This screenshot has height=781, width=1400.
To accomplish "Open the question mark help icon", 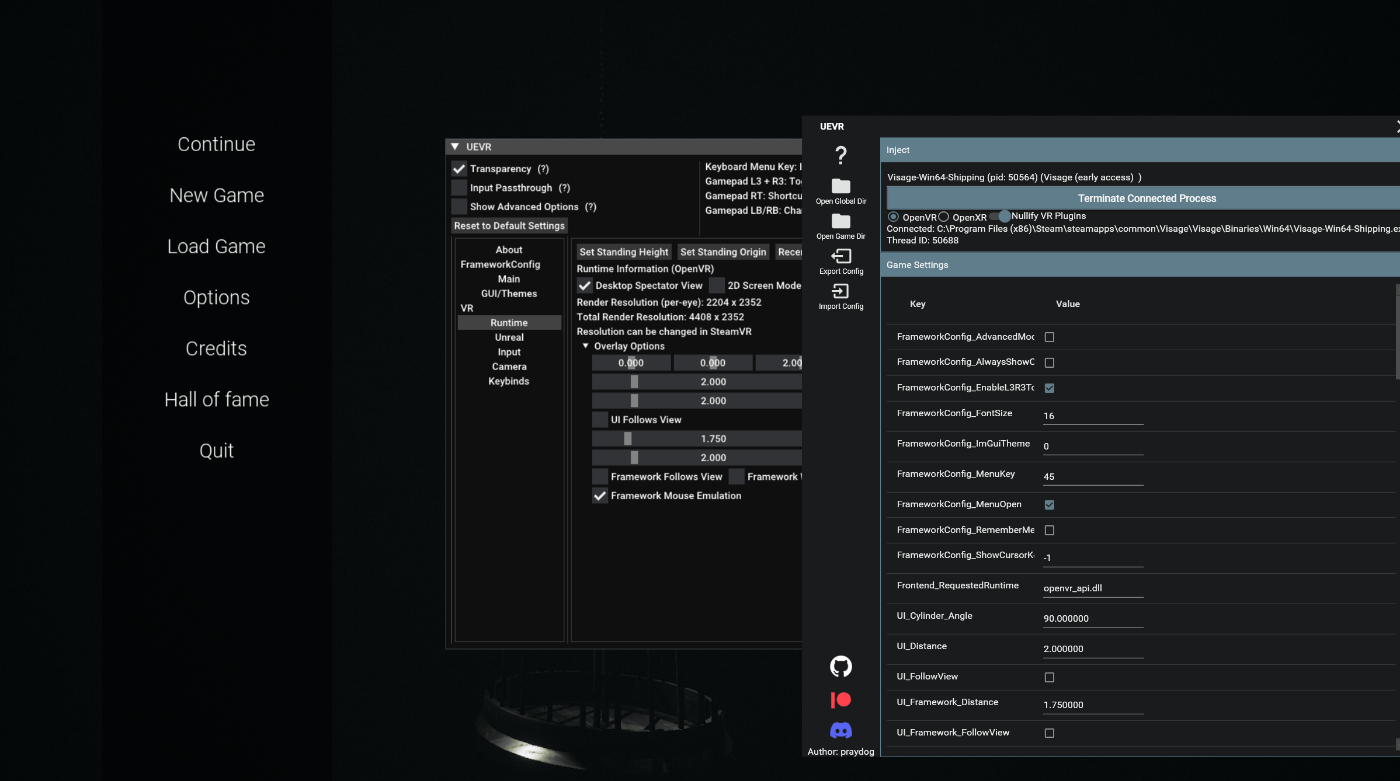I will [841, 155].
